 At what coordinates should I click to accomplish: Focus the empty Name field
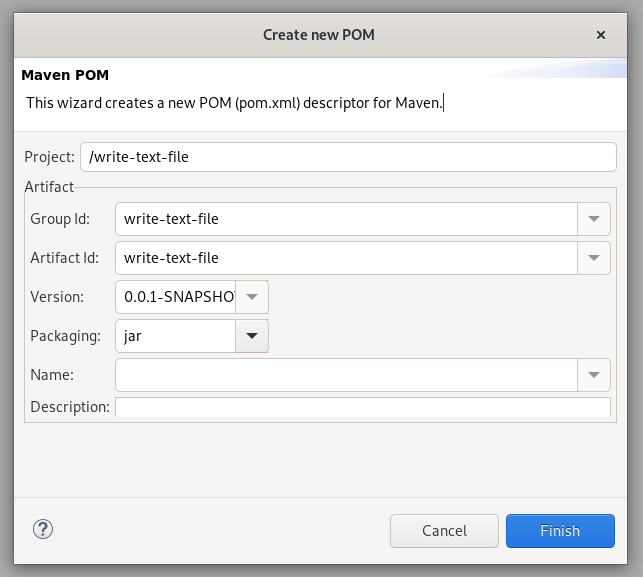tap(347, 375)
